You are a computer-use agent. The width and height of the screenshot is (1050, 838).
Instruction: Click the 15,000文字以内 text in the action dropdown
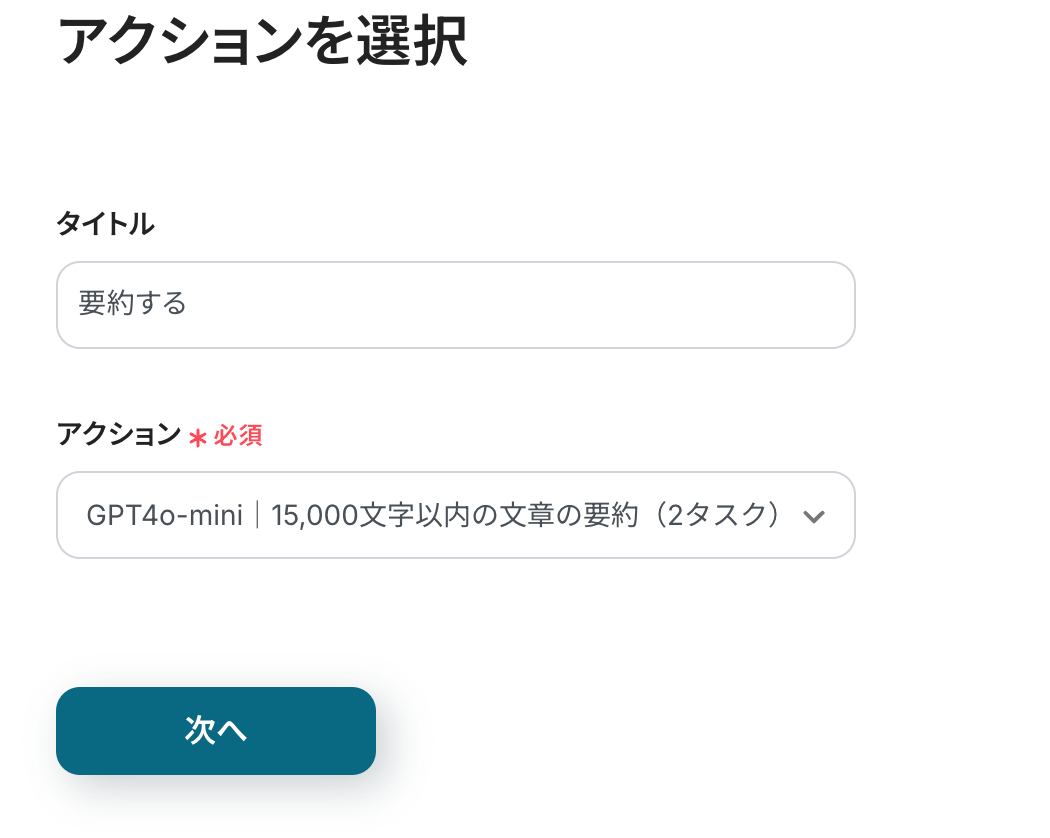(x=365, y=516)
